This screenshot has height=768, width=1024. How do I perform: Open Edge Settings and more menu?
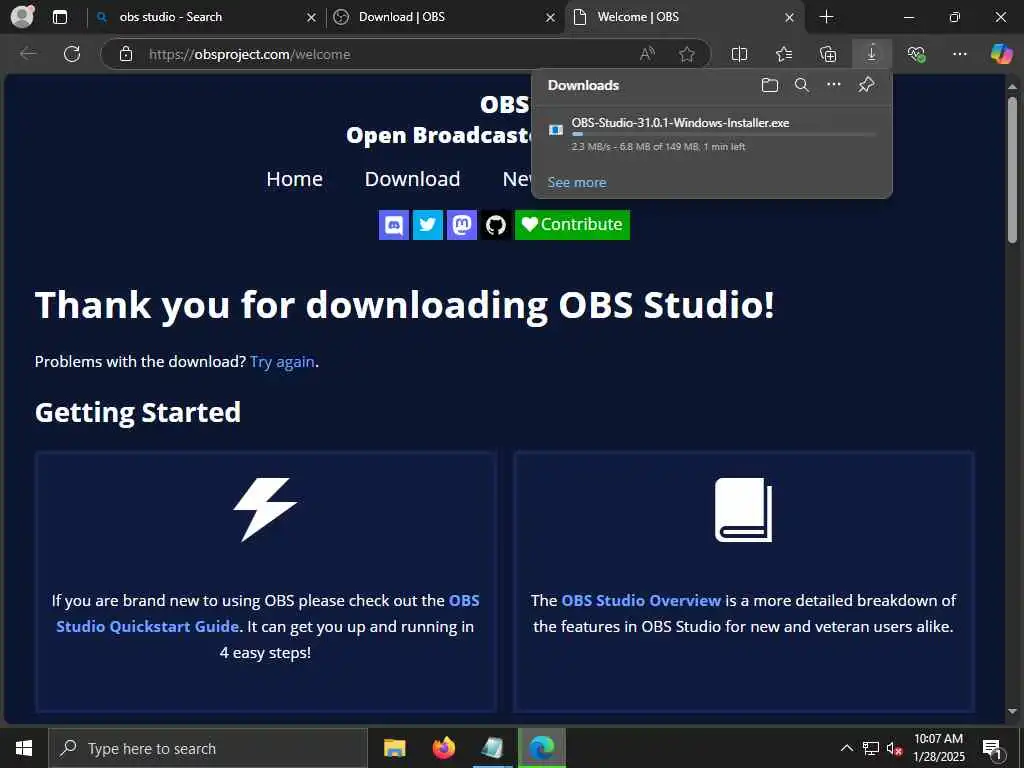tap(959, 54)
